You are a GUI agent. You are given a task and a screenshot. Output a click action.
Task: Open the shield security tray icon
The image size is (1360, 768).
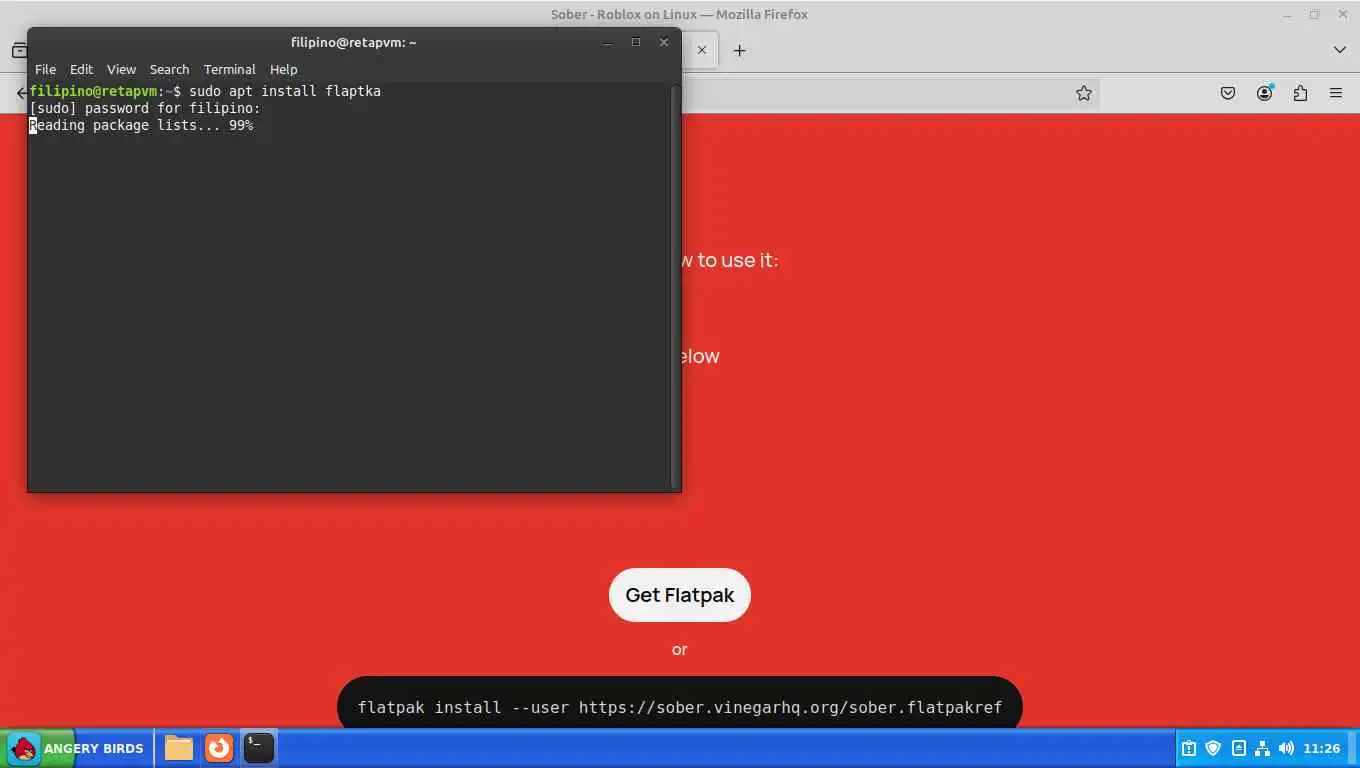pyautogui.click(x=1213, y=748)
